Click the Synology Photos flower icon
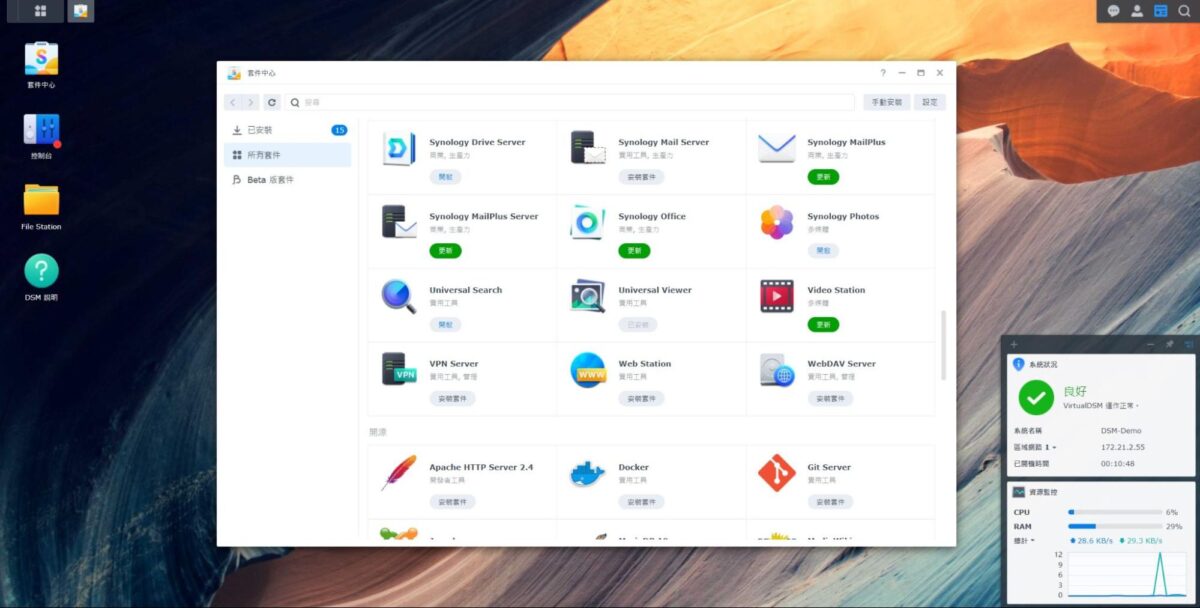This screenshot has width=1200, height=608. [777, 222]
